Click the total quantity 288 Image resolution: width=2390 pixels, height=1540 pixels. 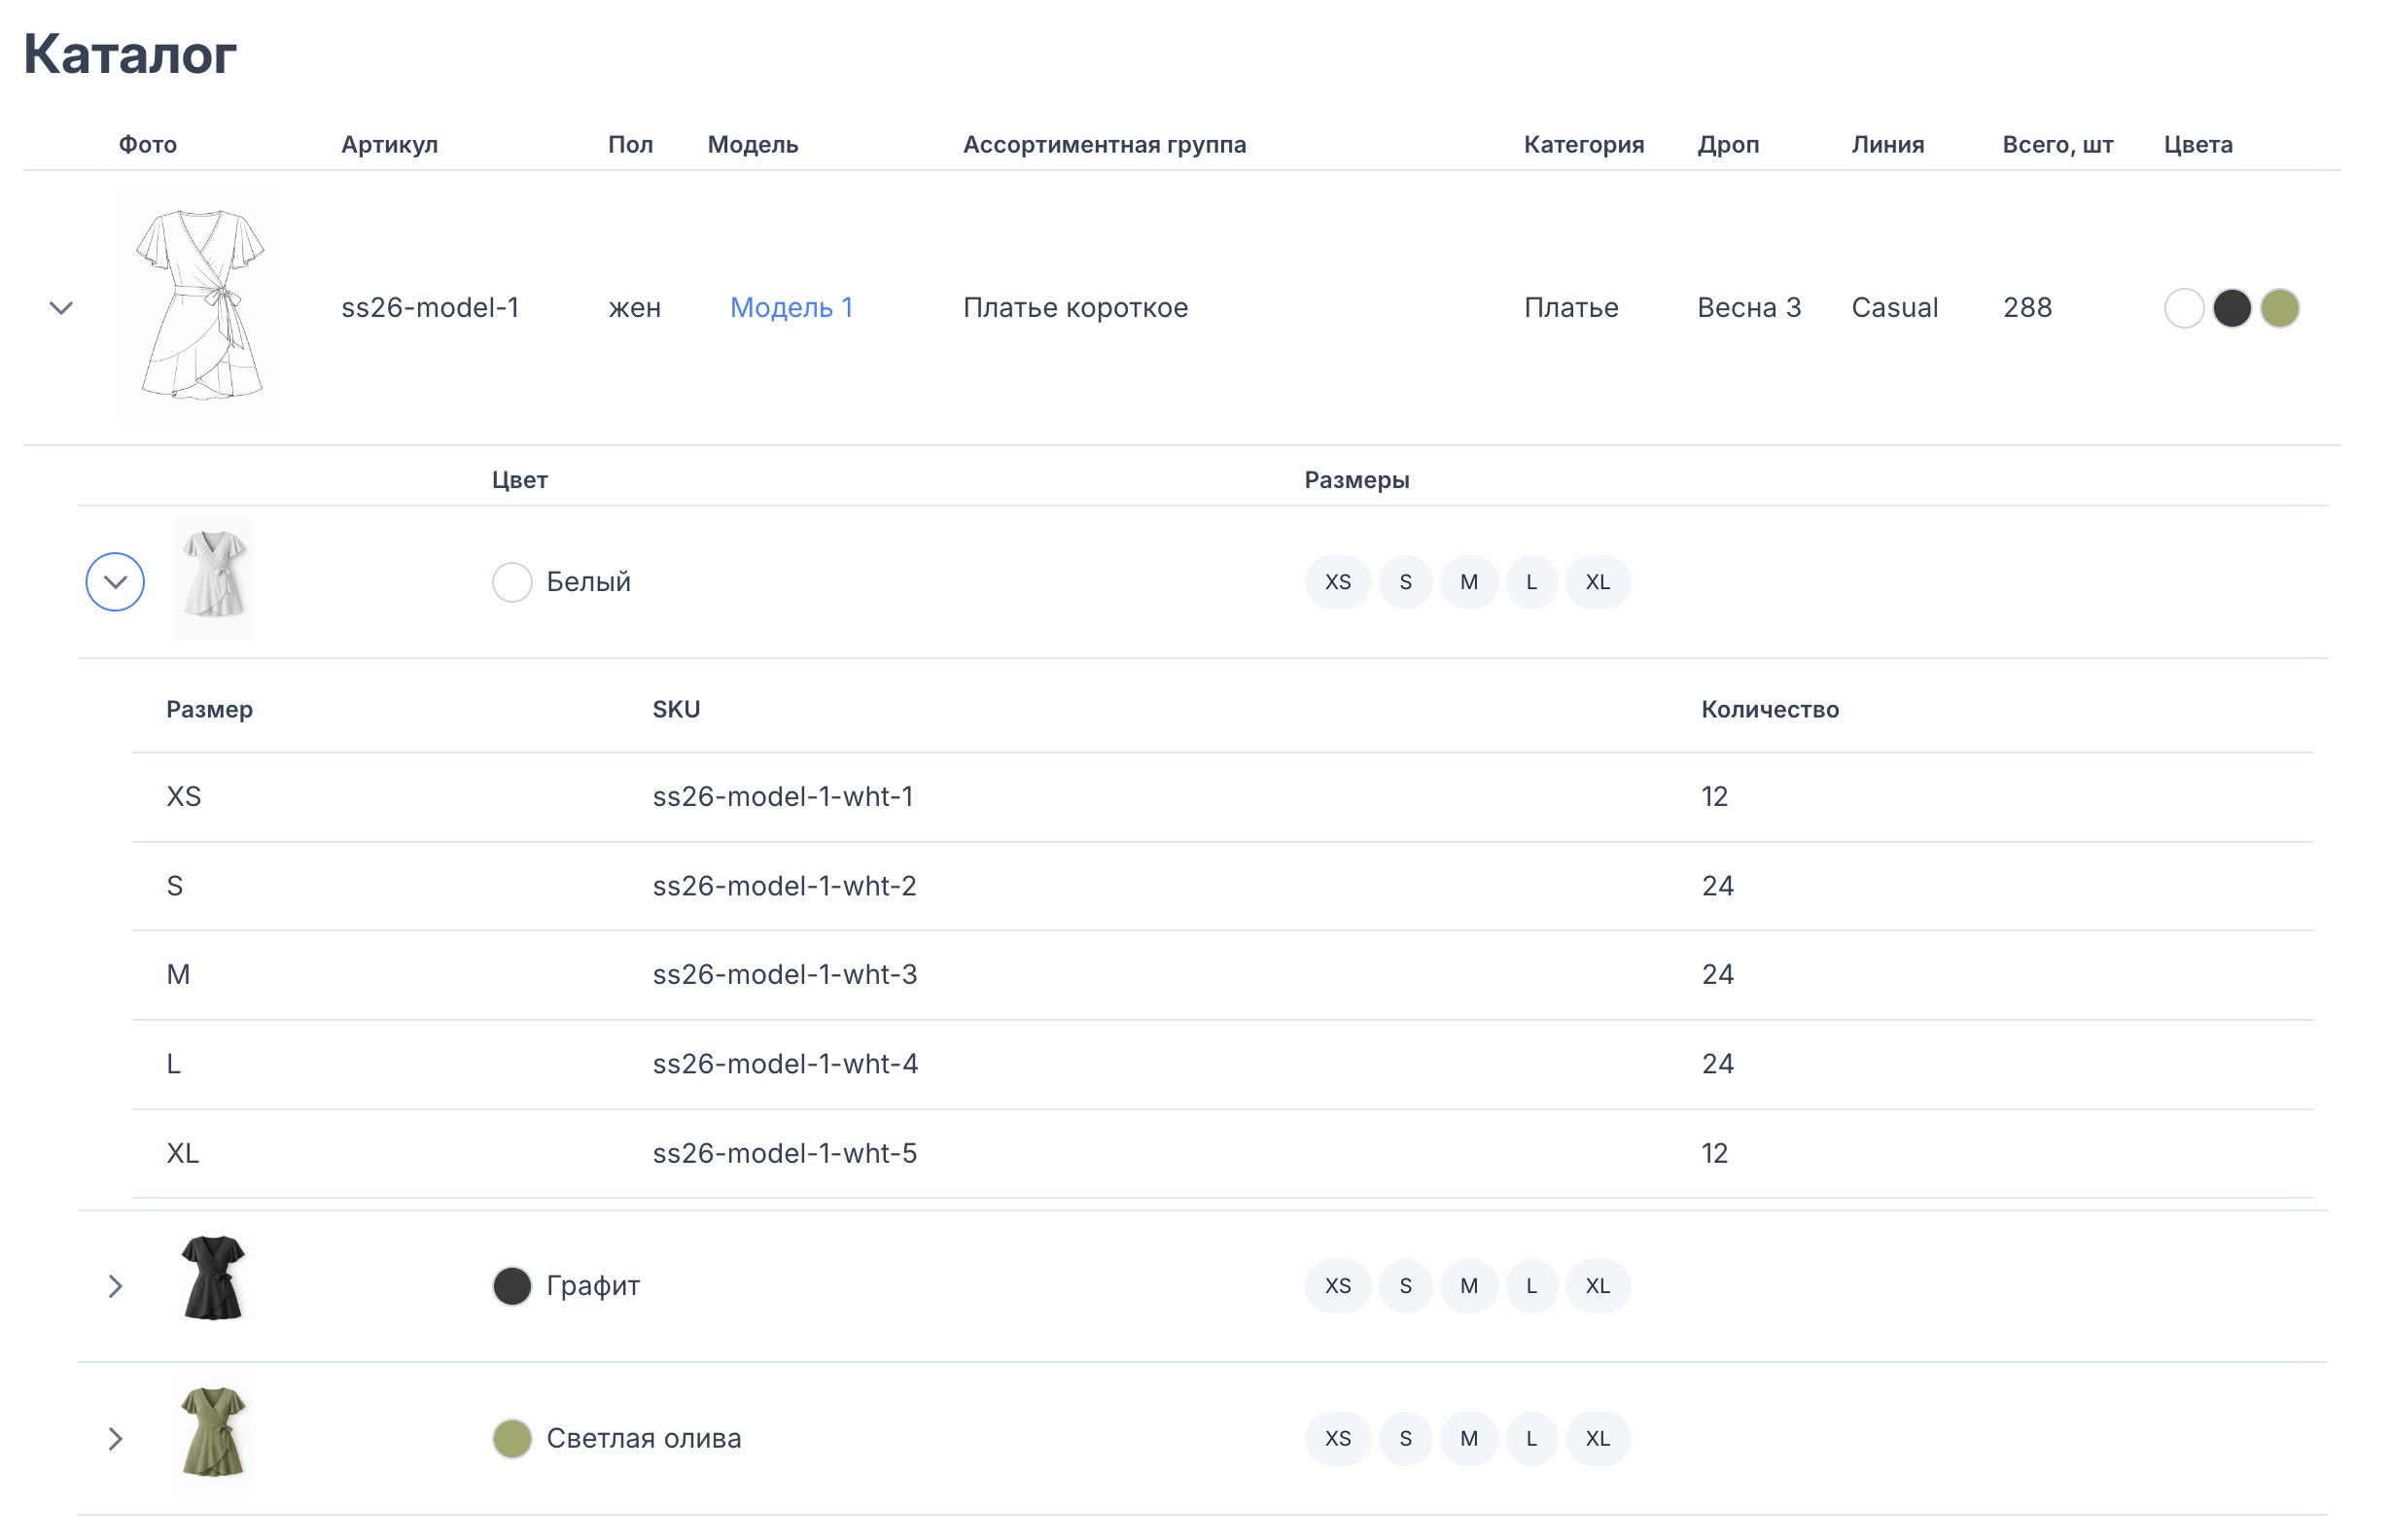[2028, 308]
